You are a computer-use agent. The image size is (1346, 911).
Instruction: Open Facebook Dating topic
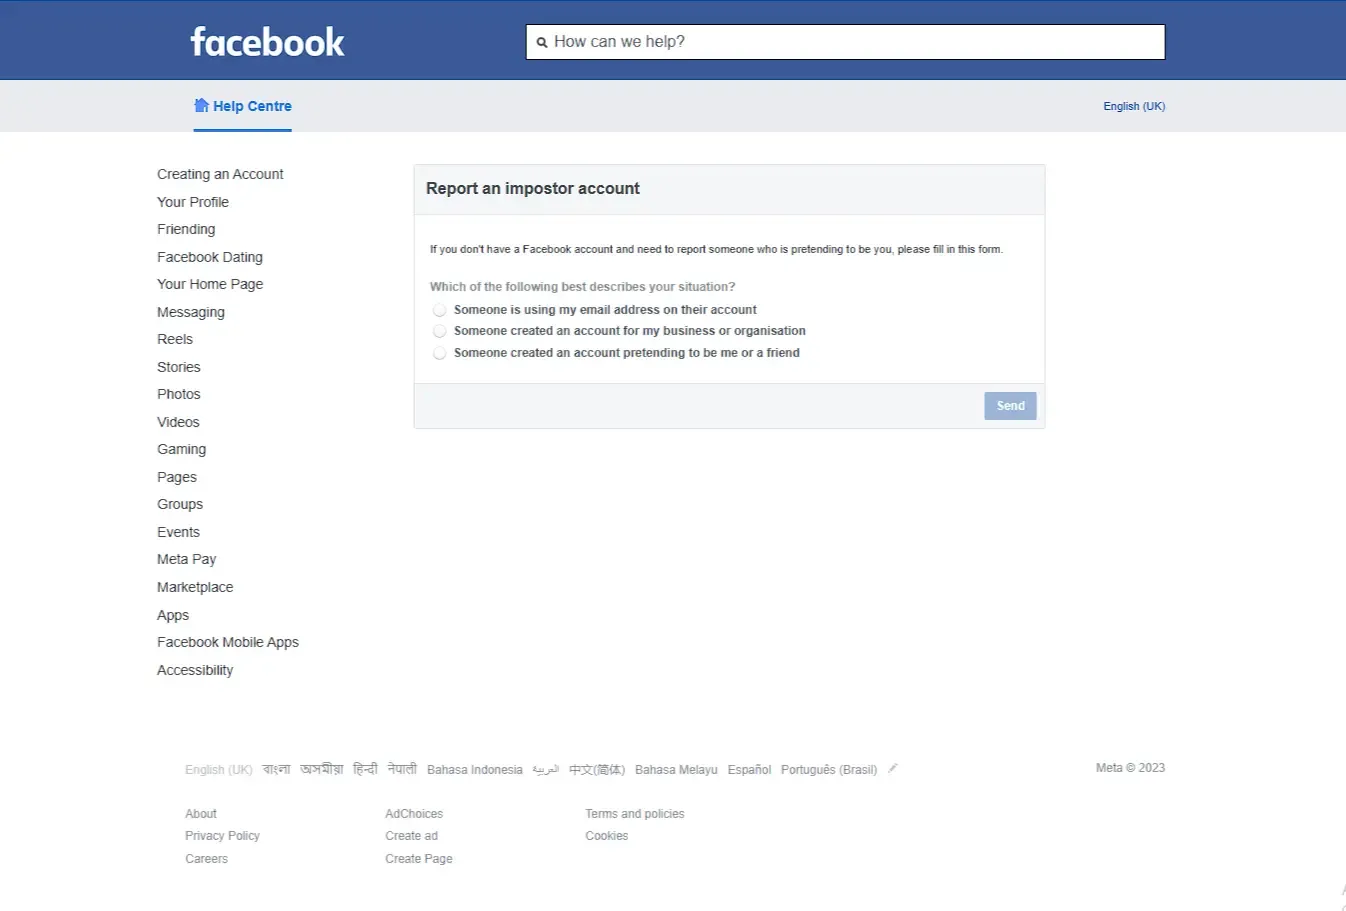point(210,257)
